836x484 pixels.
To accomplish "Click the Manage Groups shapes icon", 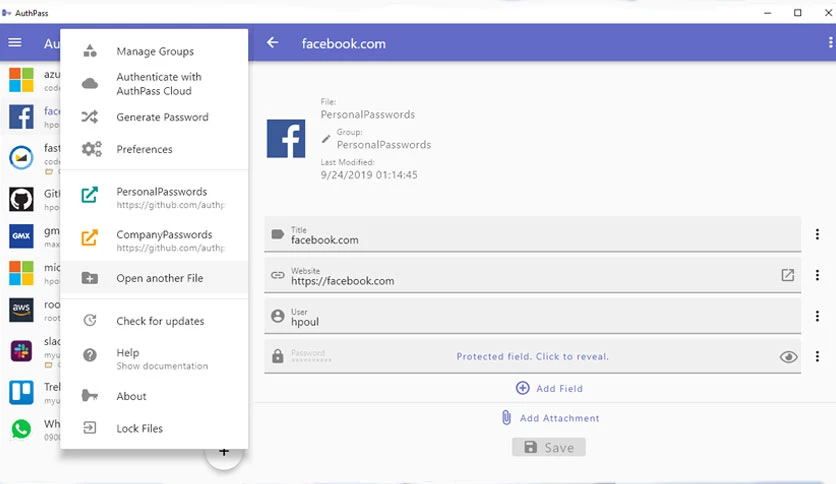I will 90,51.
